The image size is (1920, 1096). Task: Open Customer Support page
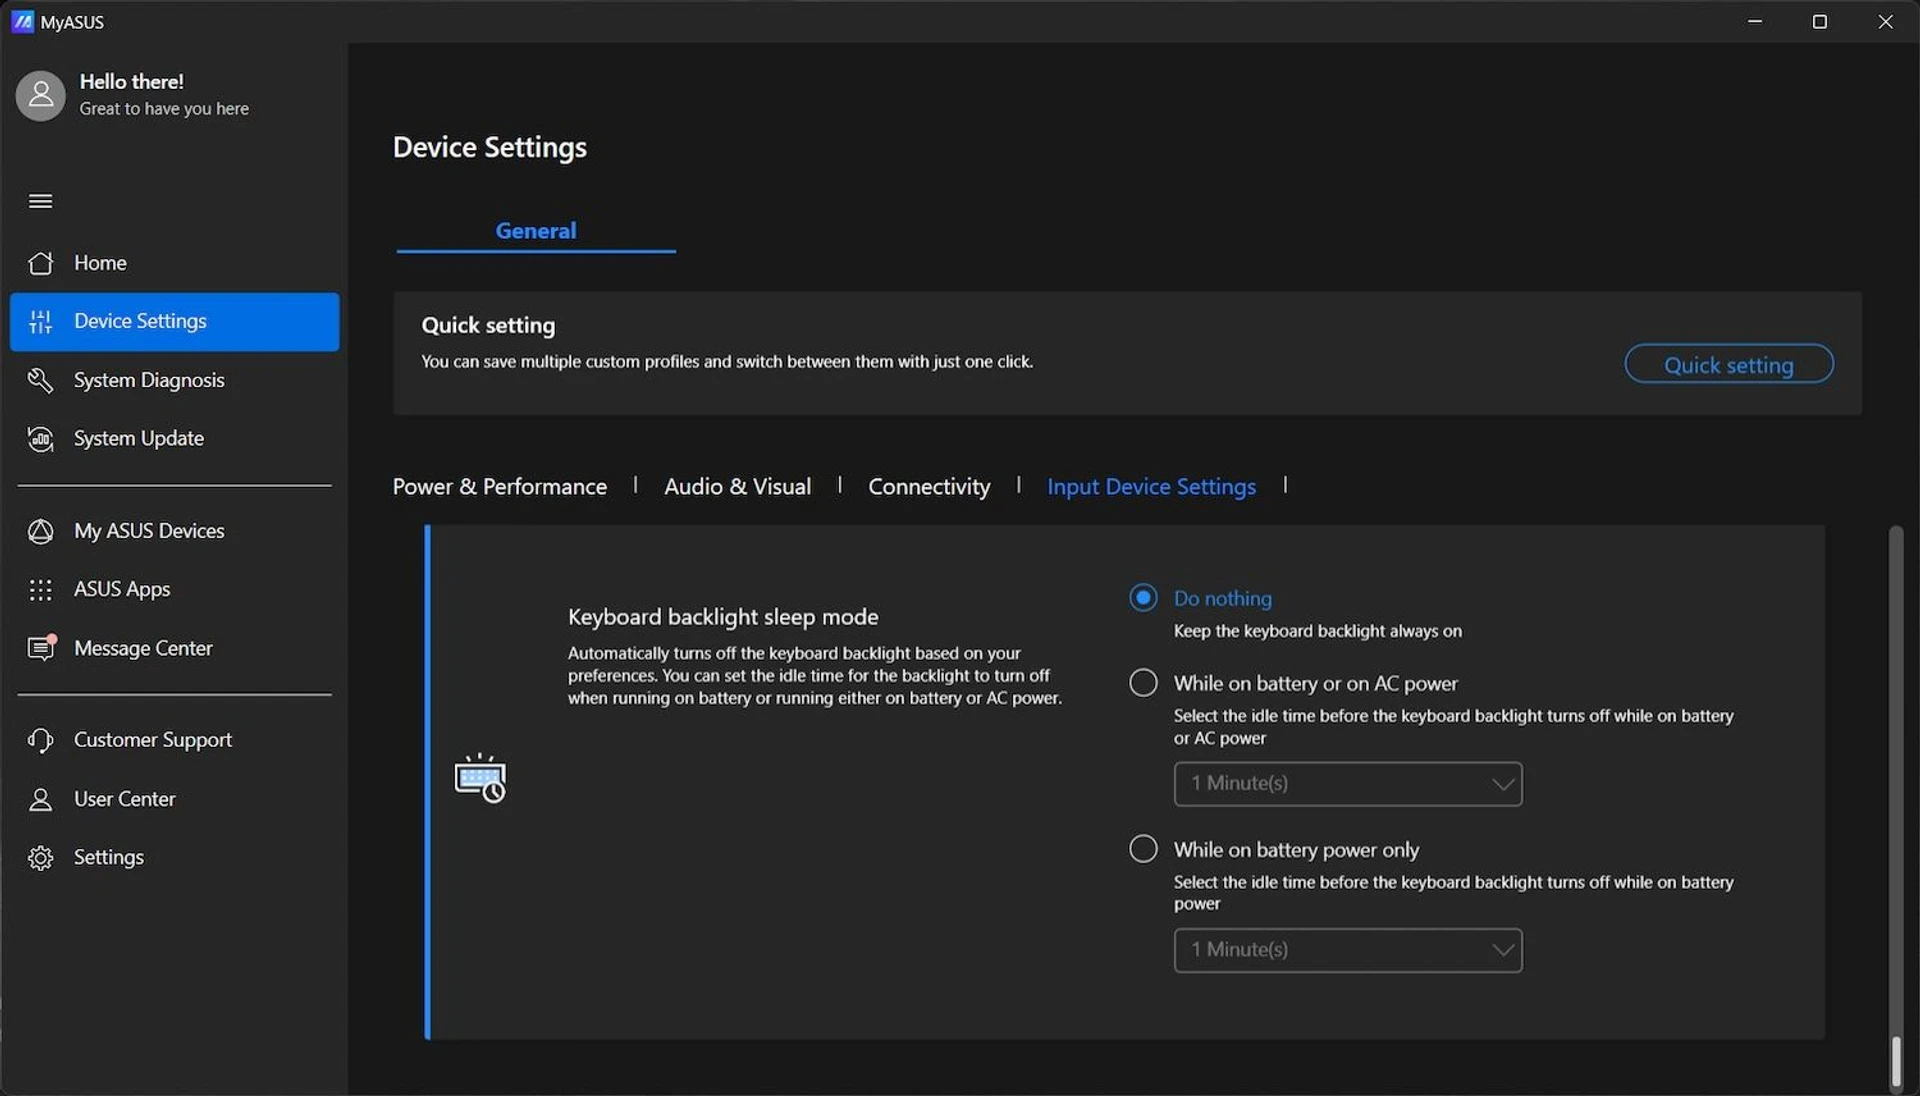point(175,740)
